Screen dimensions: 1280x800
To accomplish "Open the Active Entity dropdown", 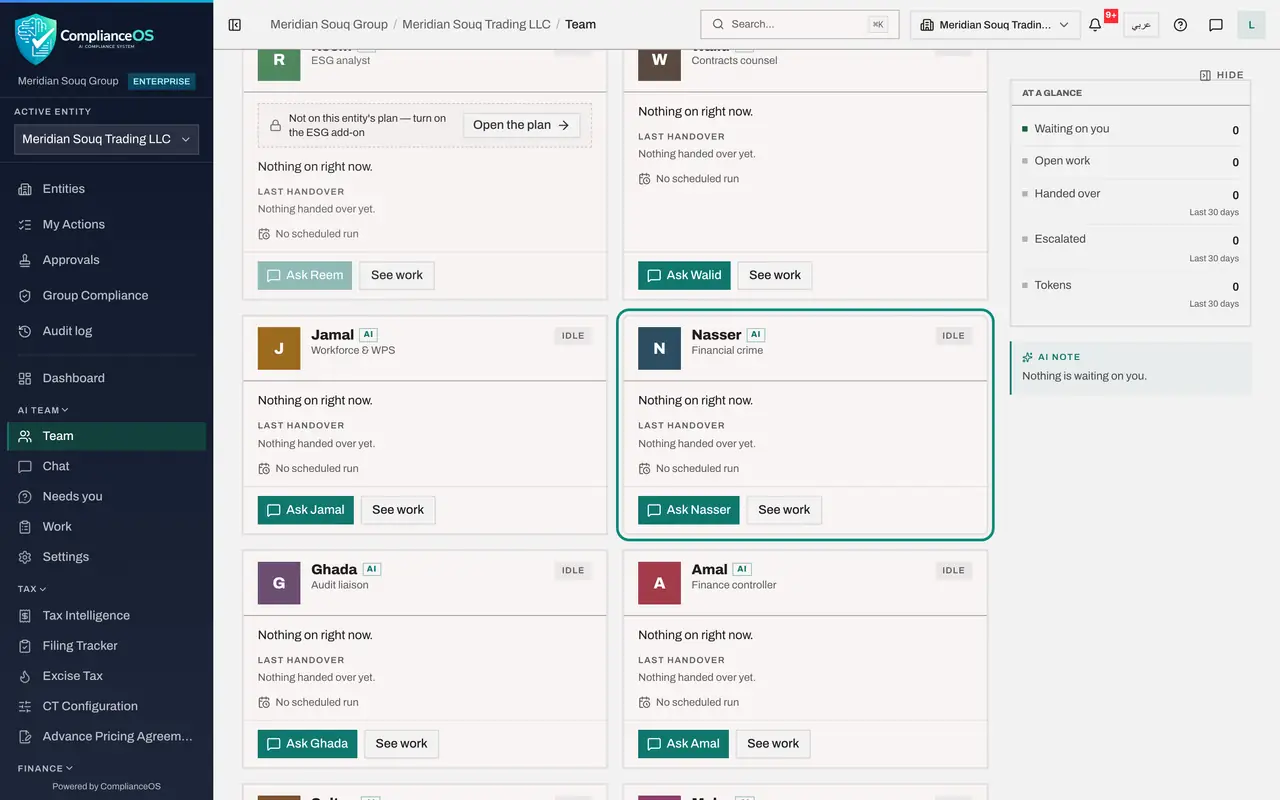I will (106, 140).
